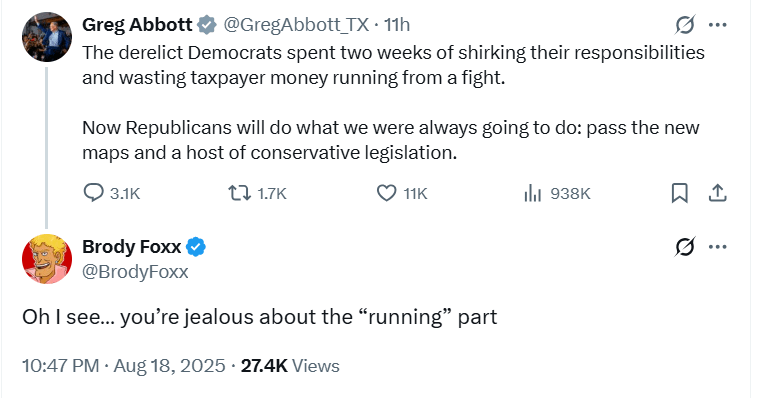Click Grok icon on Greg Abbott's post

click(685, 25)
